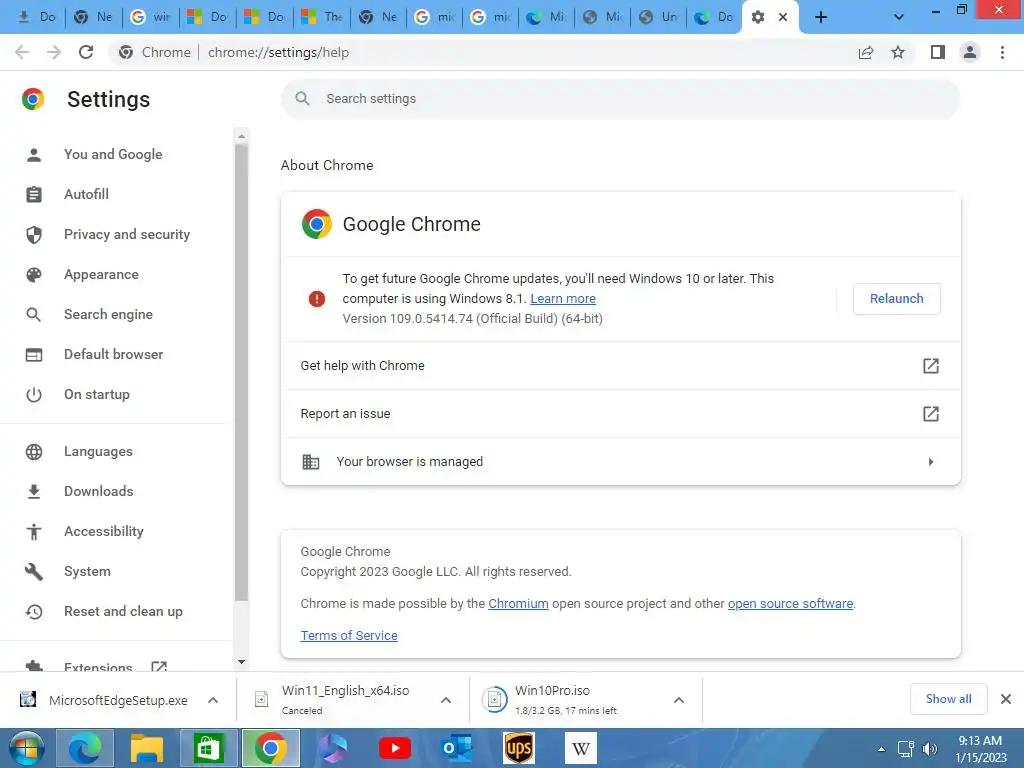The image size is (1024, 768).
Task: Open MicrosoftEdgeSetup.exe download options chevron
Action: tap(213, 700)
